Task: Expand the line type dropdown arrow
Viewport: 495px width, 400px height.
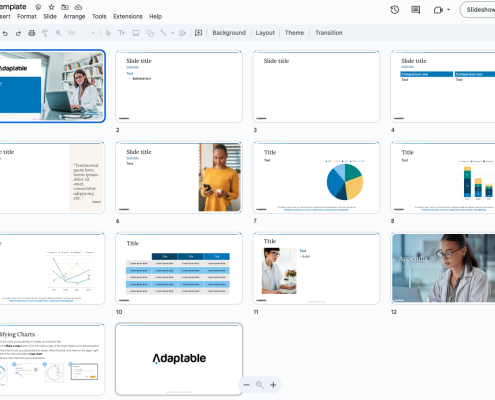Action: point(172,33)
